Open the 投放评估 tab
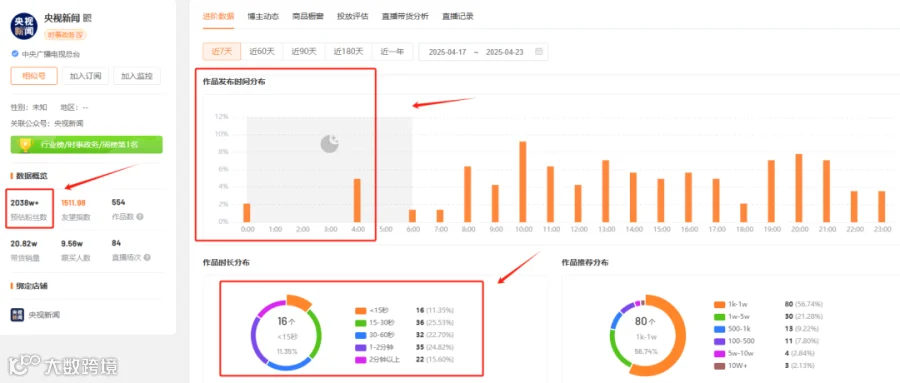This screenshot has width=900, height=383. 353,17
